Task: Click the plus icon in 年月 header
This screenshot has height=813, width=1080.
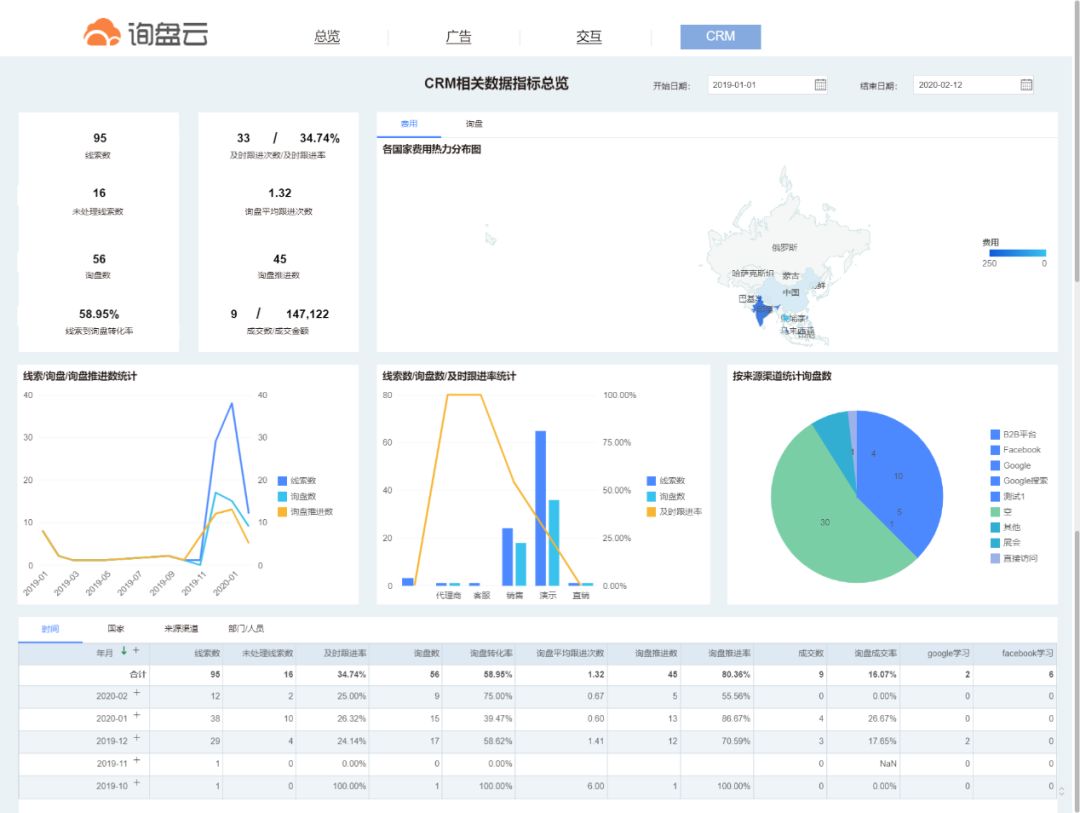Action: [x=136, y=650]
